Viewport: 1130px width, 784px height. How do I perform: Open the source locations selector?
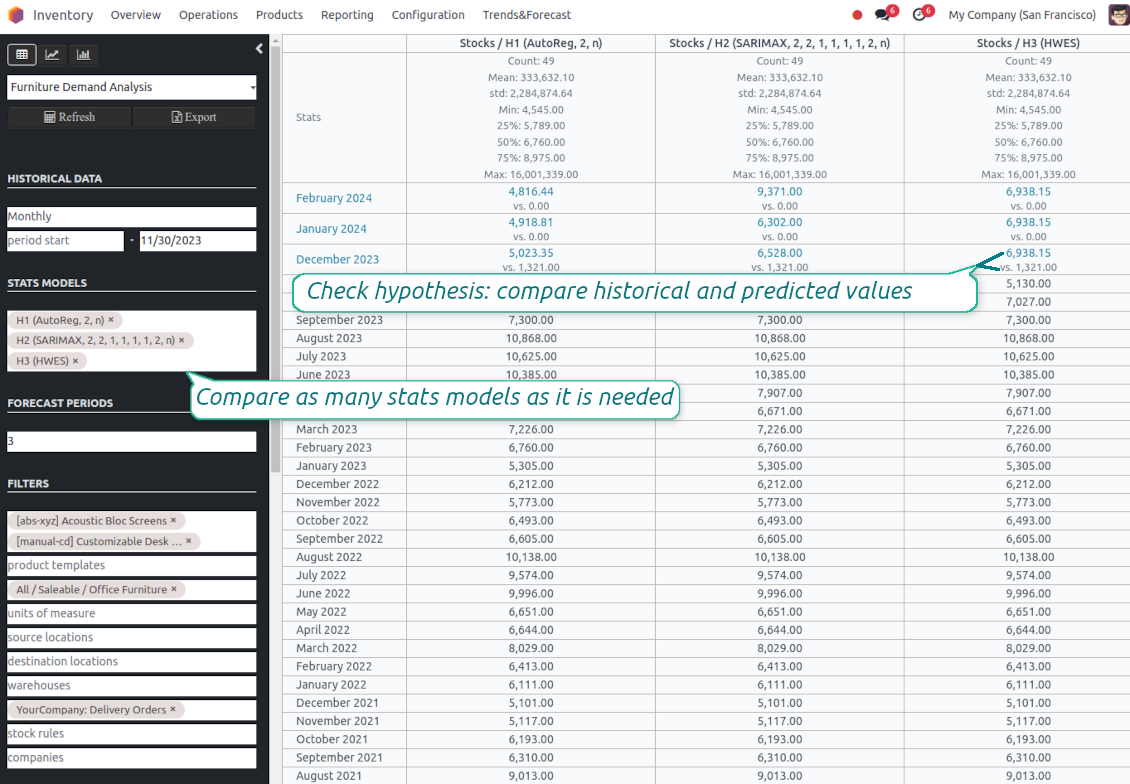tap(132, 638)
